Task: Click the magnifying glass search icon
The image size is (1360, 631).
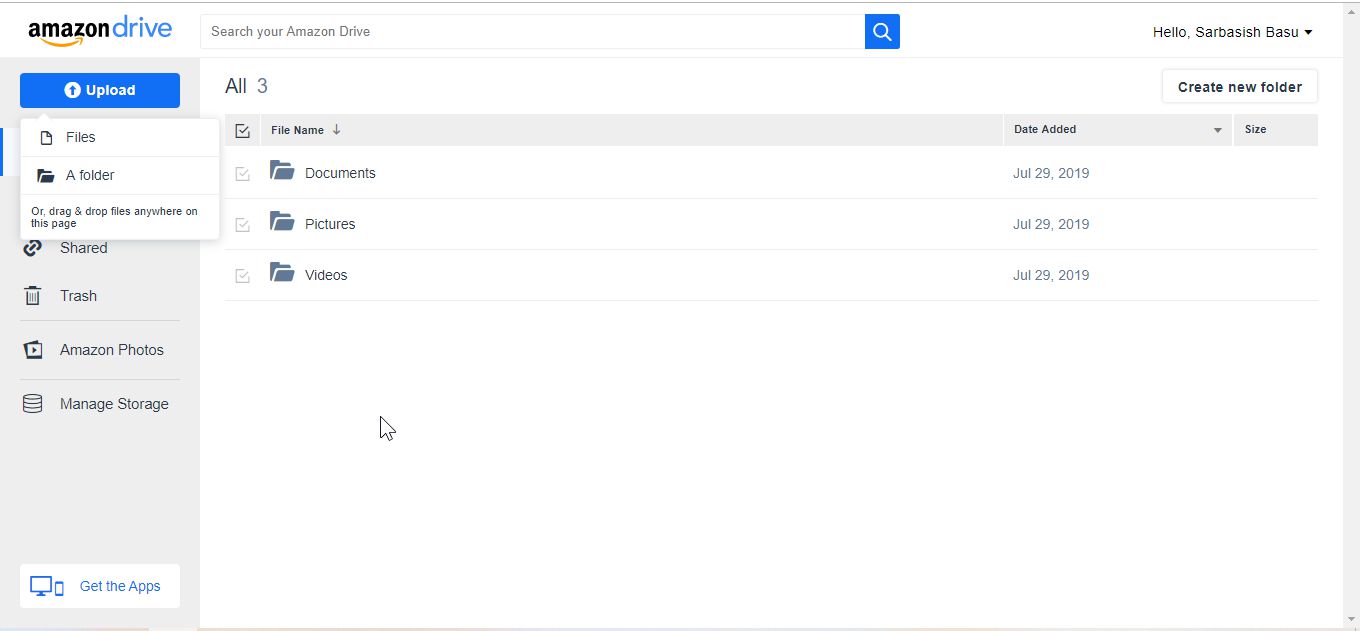Action: [x=881, y=31]
